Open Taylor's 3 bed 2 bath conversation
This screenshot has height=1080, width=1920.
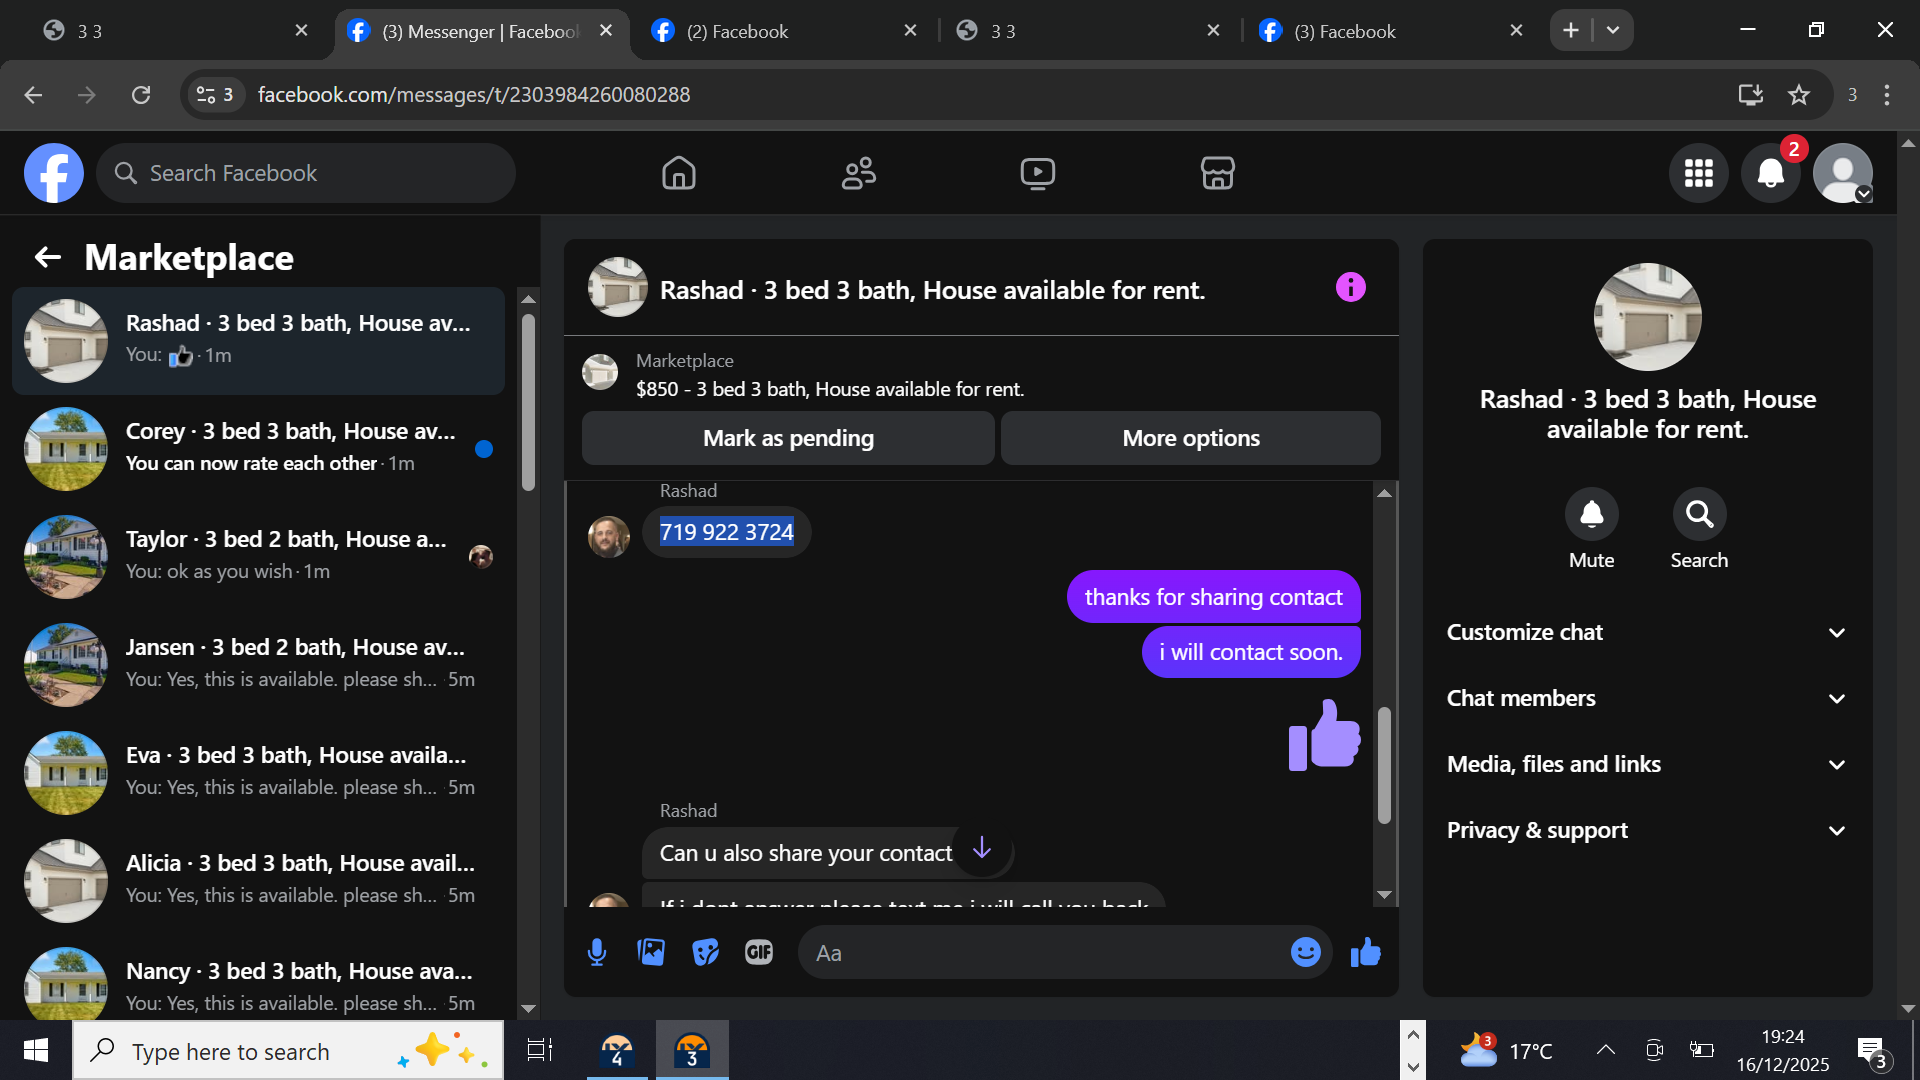tap(258, 557)
